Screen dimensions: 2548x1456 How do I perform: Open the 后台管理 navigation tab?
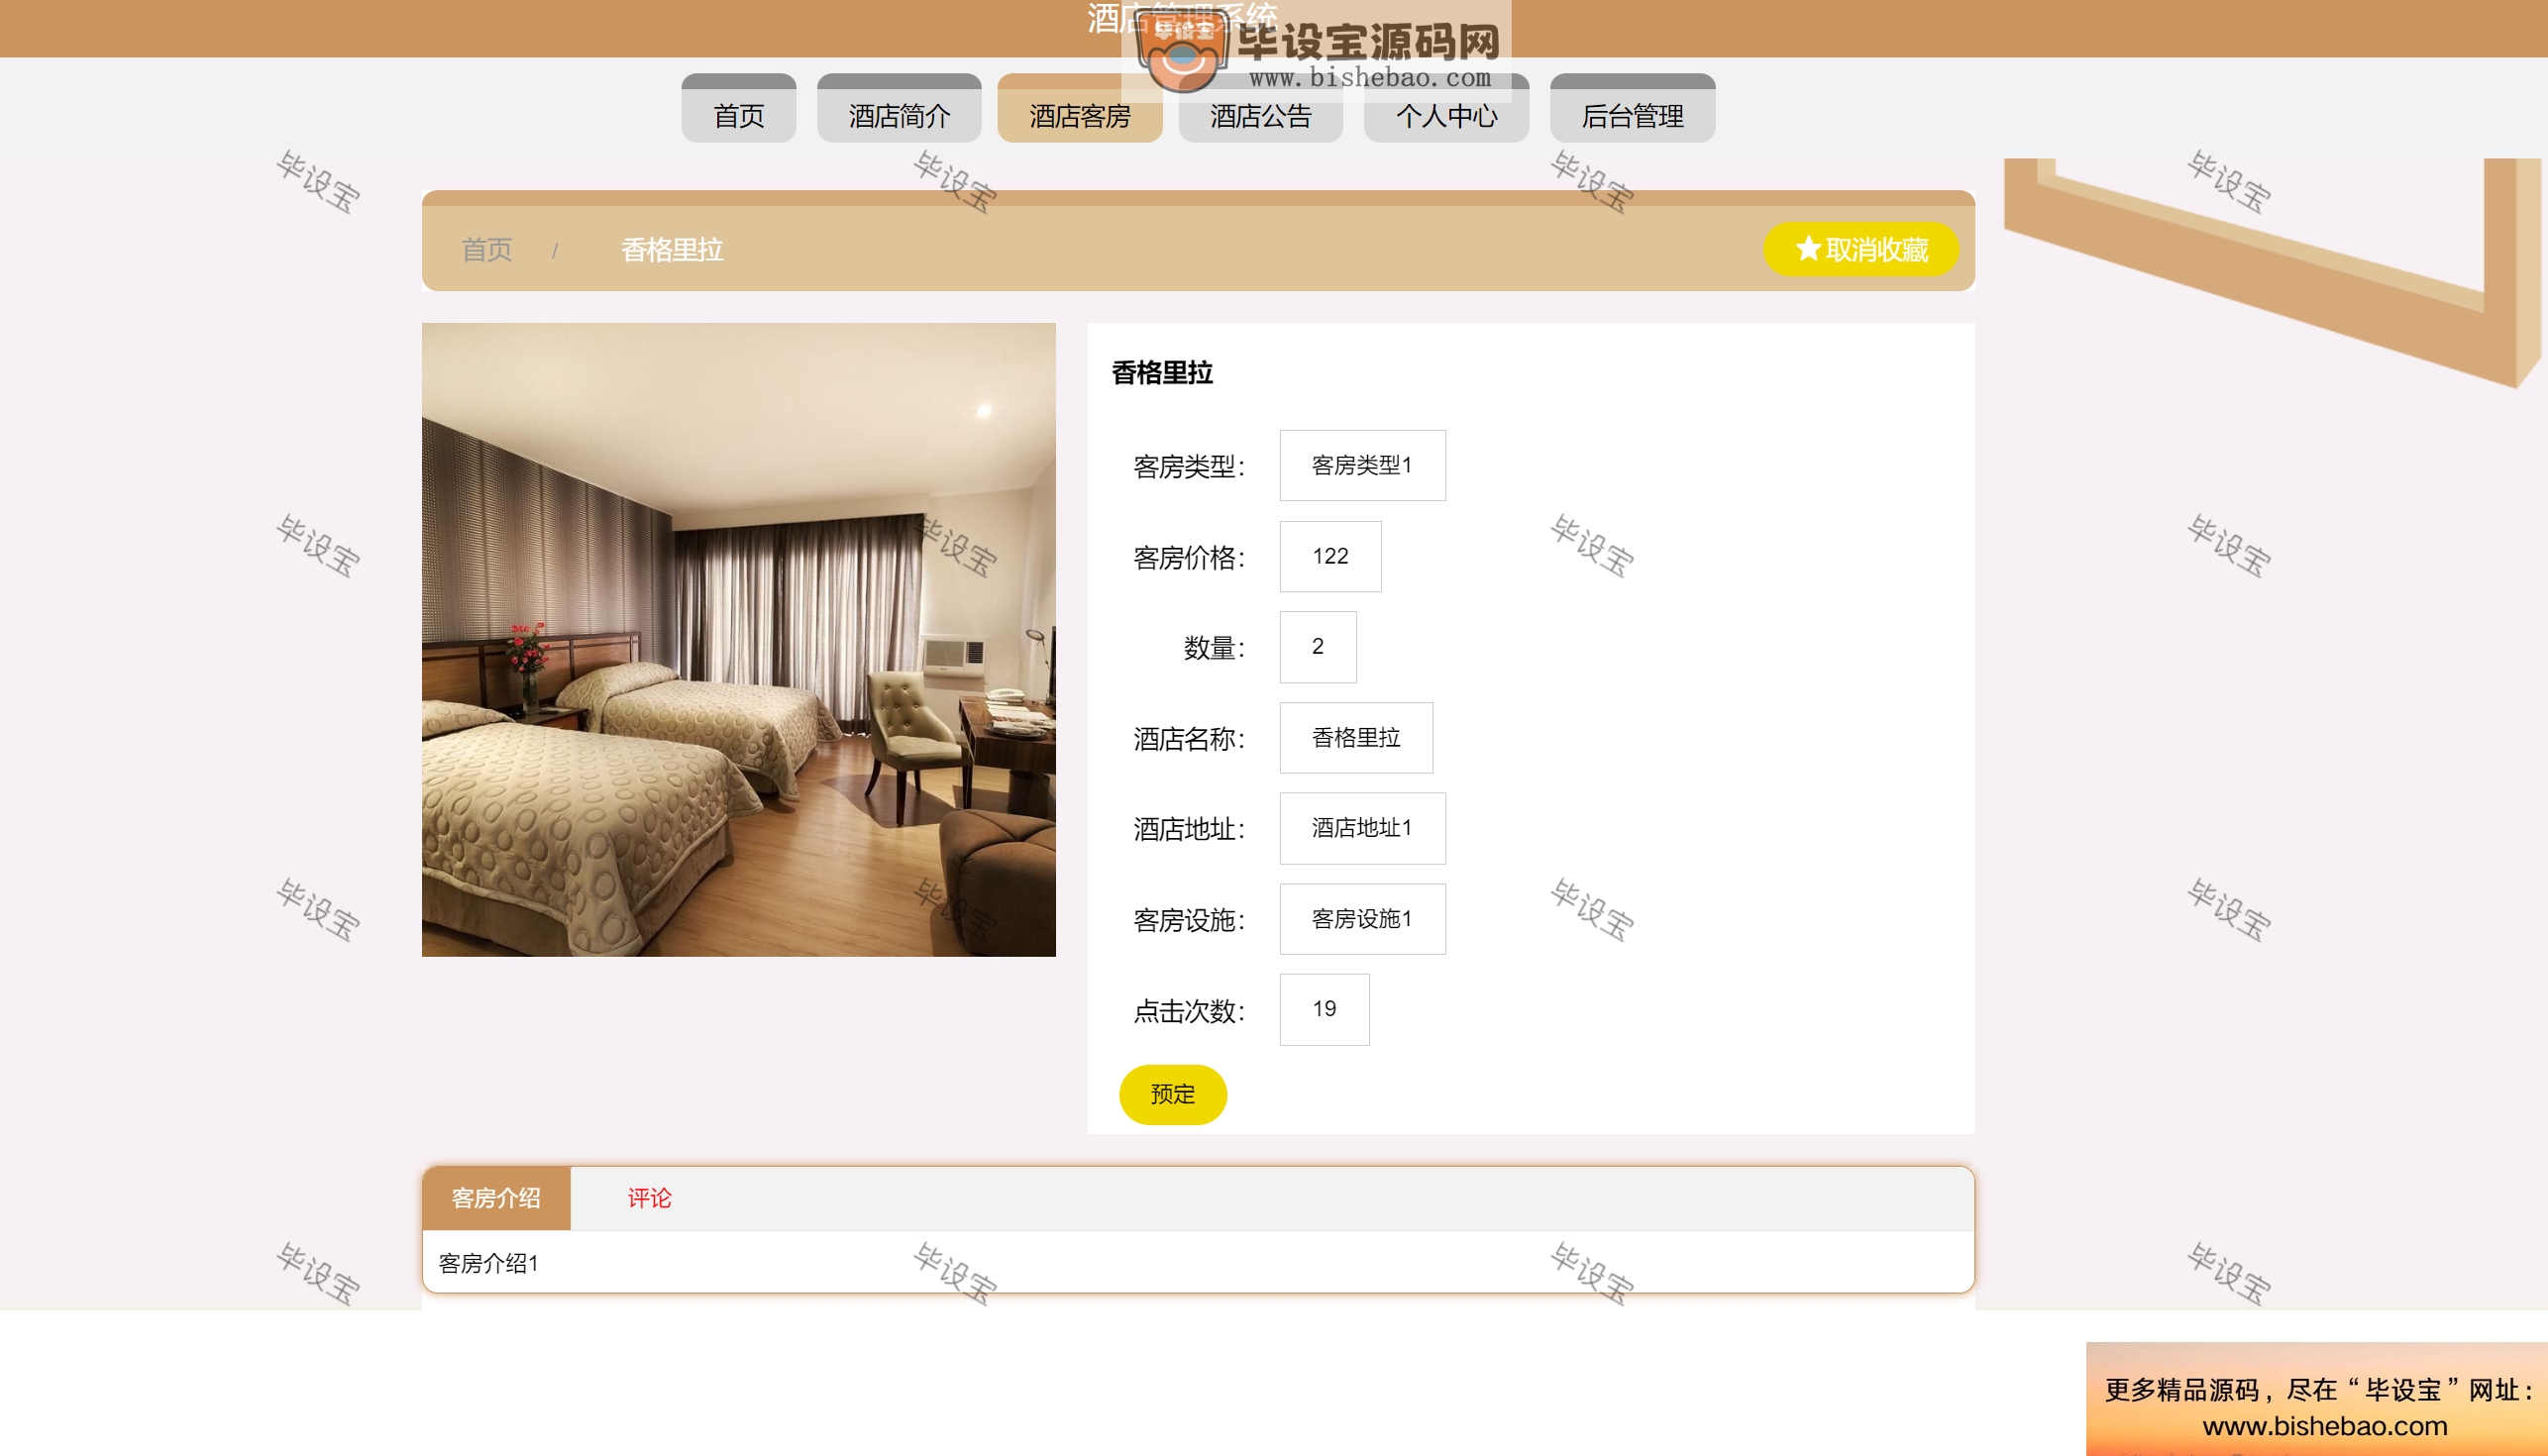coord(1632,108)
